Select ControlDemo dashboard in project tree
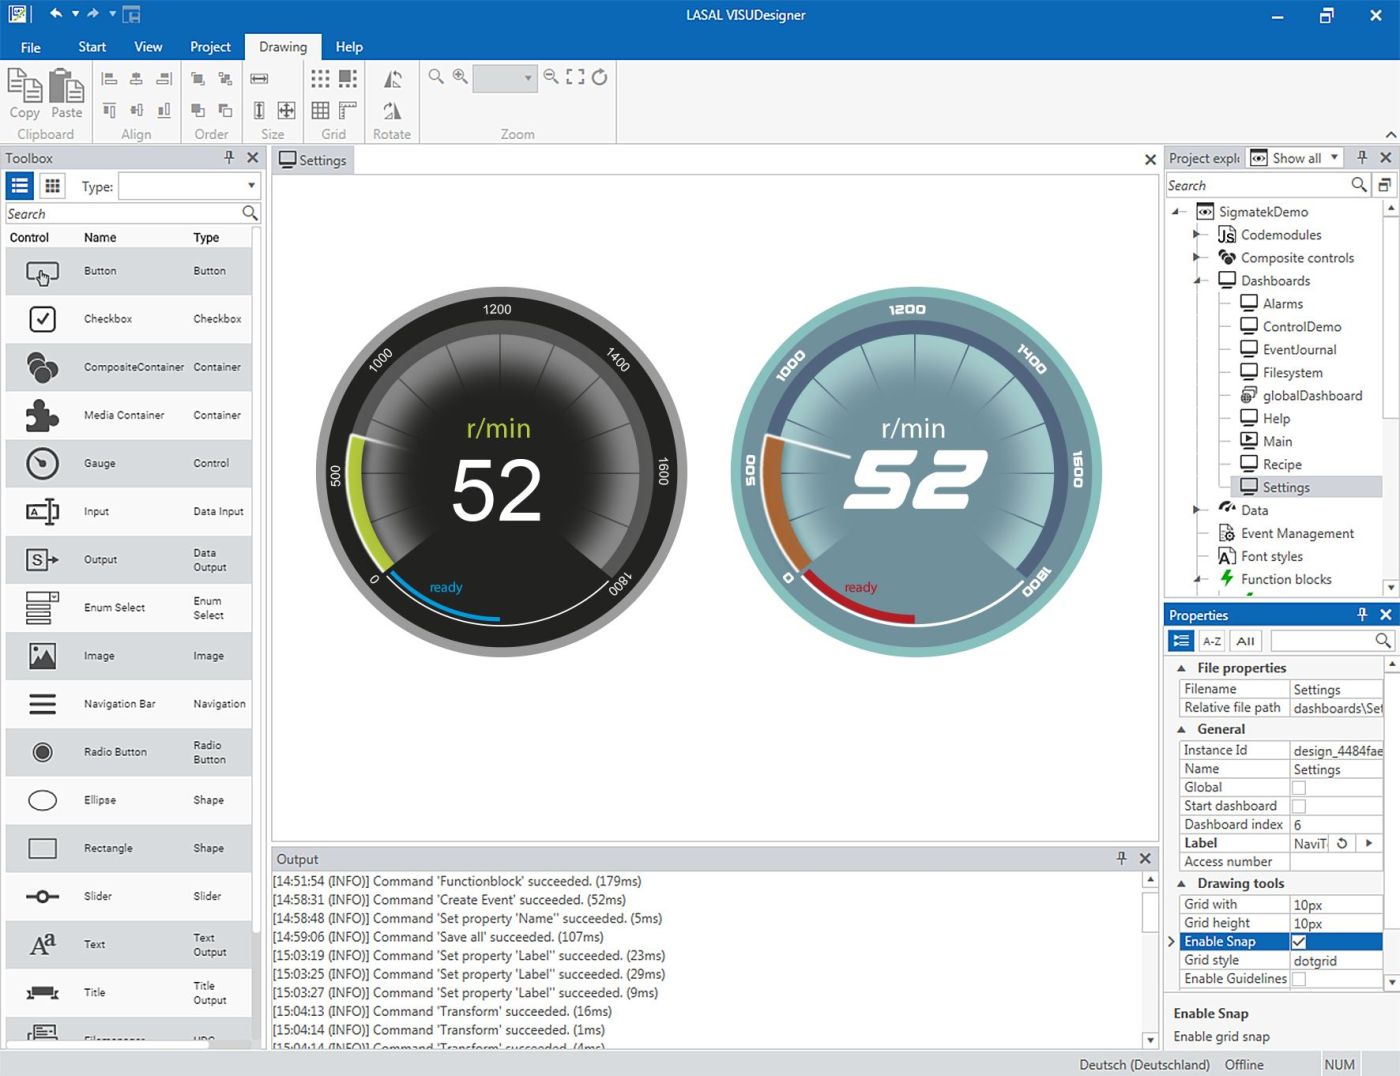This screenshot has height=1076, width=1400. click(x=1301, y=327)
